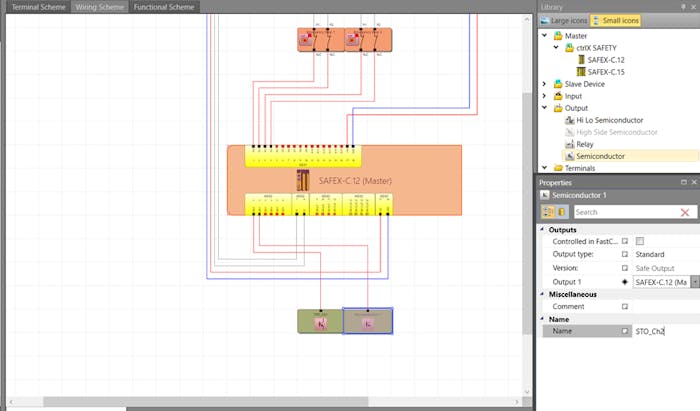Open the Output 1 dropdown arrow
The width and height of the screenshot is (700, 411).
click(x=695, y=282)
